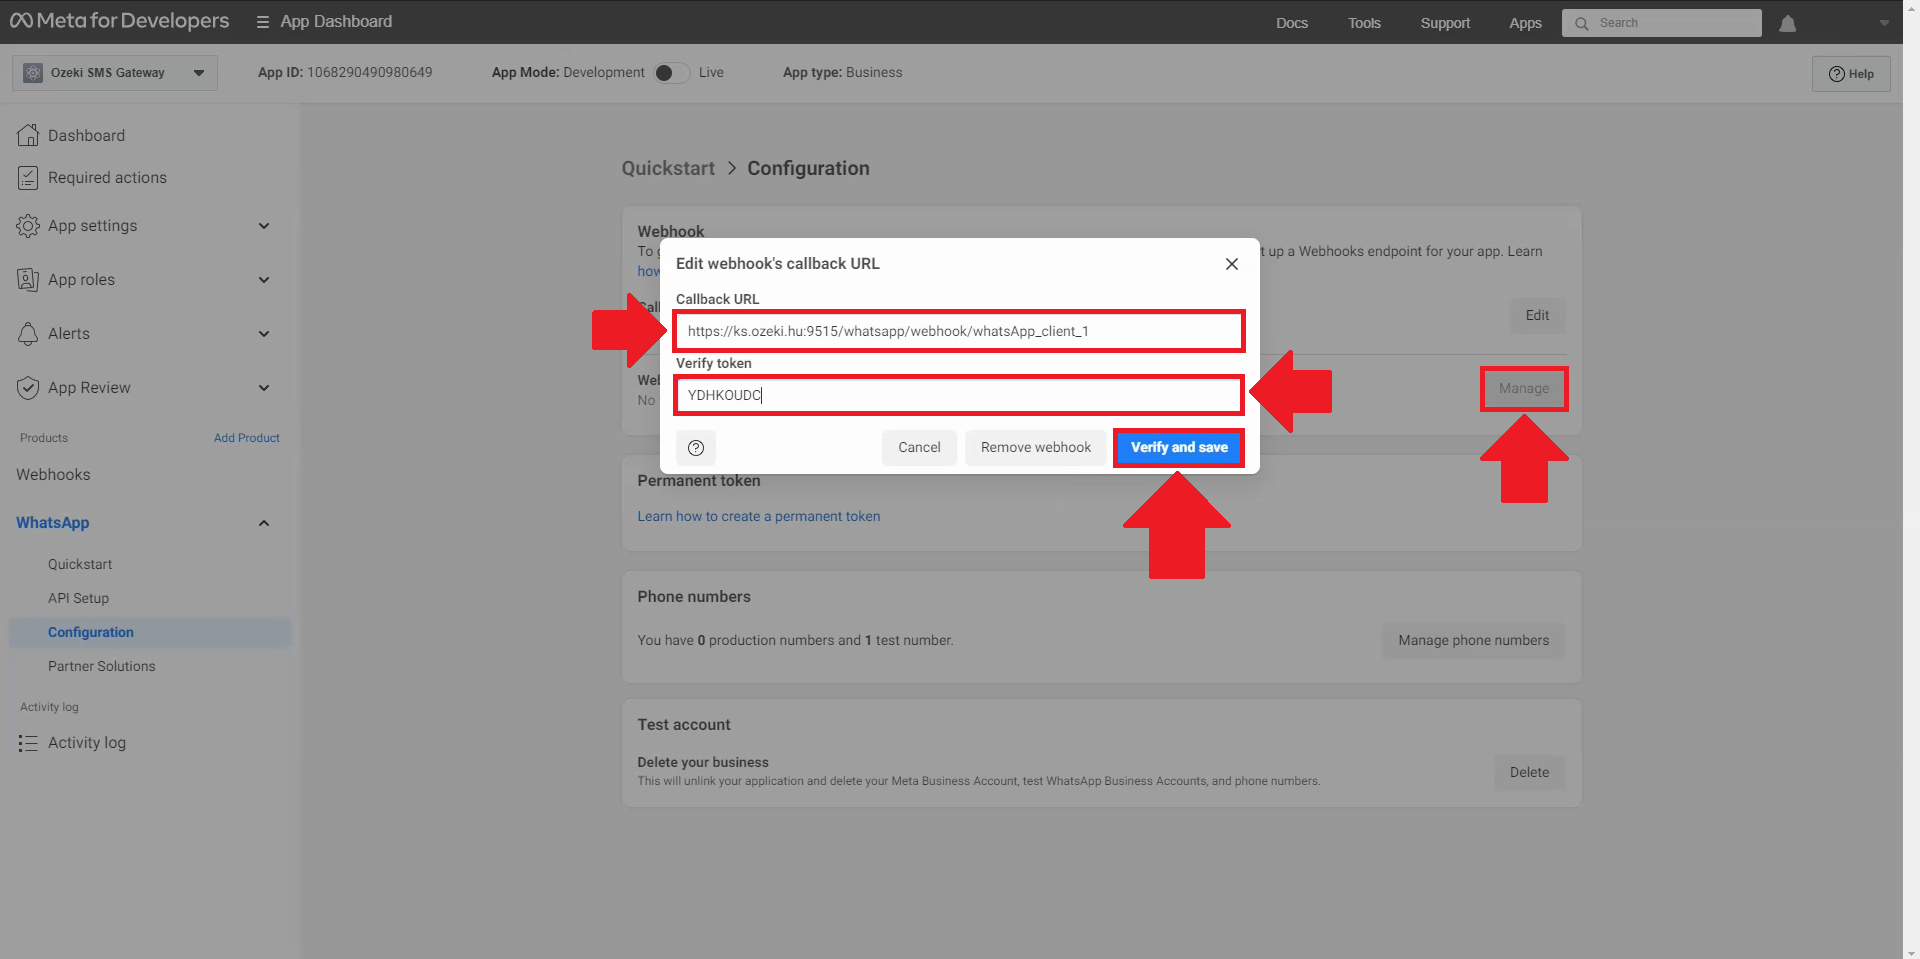
Task: Click the help question icon in dialog
Action: pos(696,448)
